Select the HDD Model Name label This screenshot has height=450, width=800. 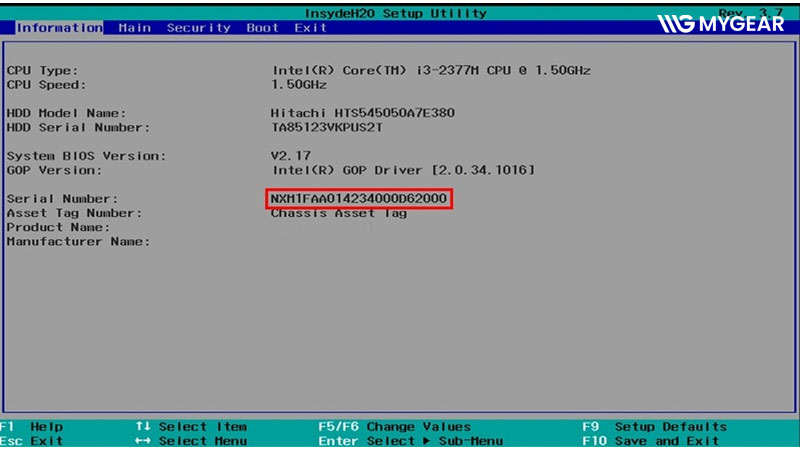66,113
